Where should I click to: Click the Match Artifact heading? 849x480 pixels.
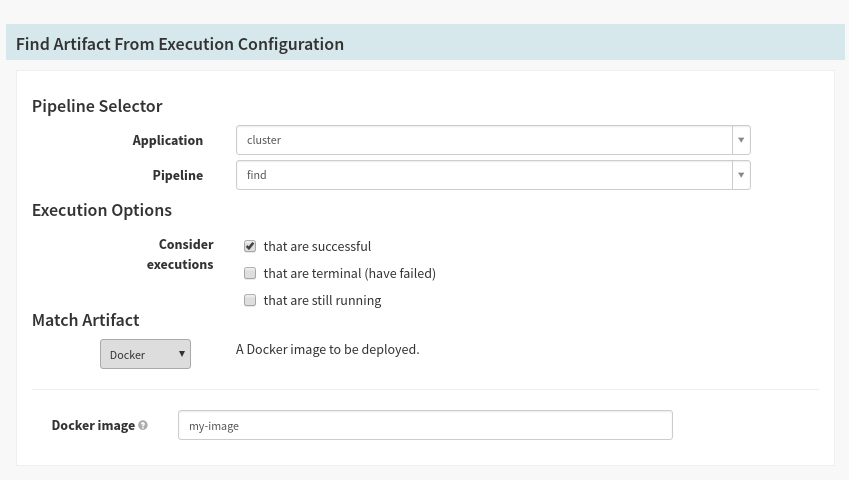coord(86,320)
